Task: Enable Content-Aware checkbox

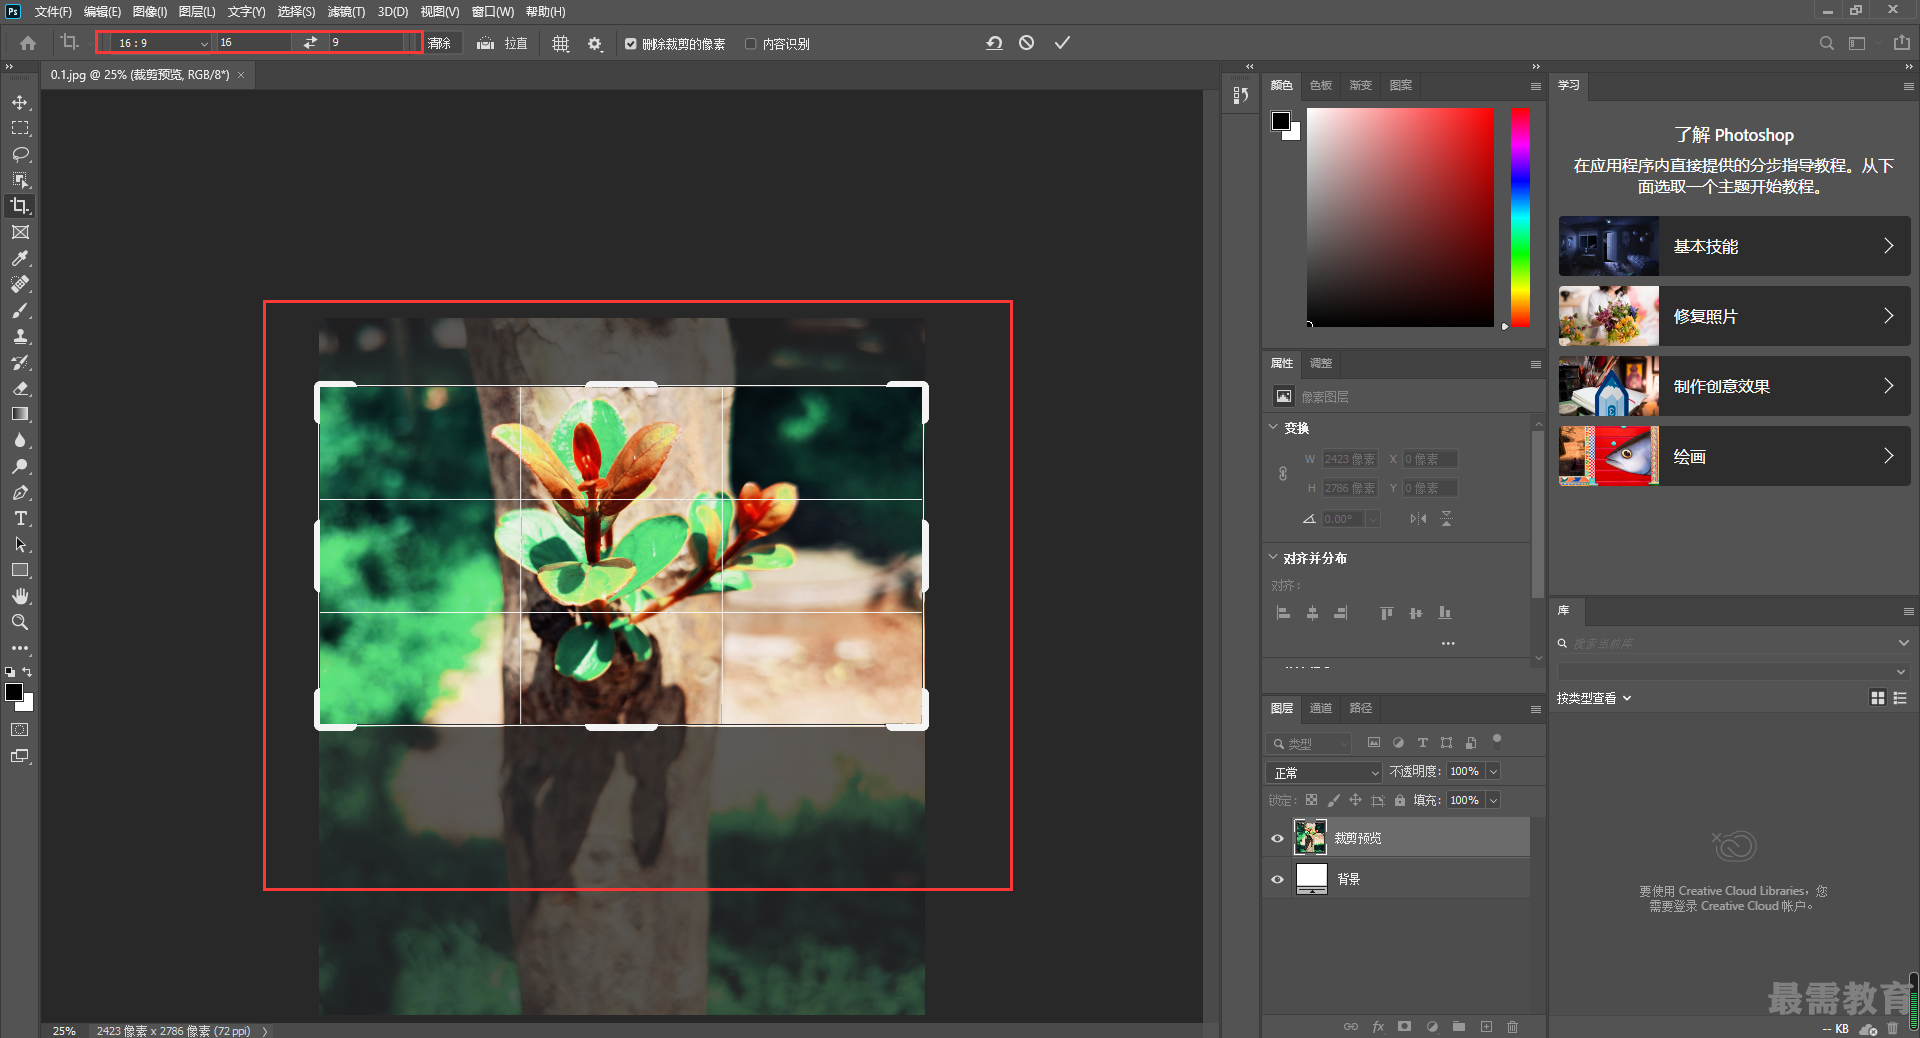Action: tap(751, 44)
